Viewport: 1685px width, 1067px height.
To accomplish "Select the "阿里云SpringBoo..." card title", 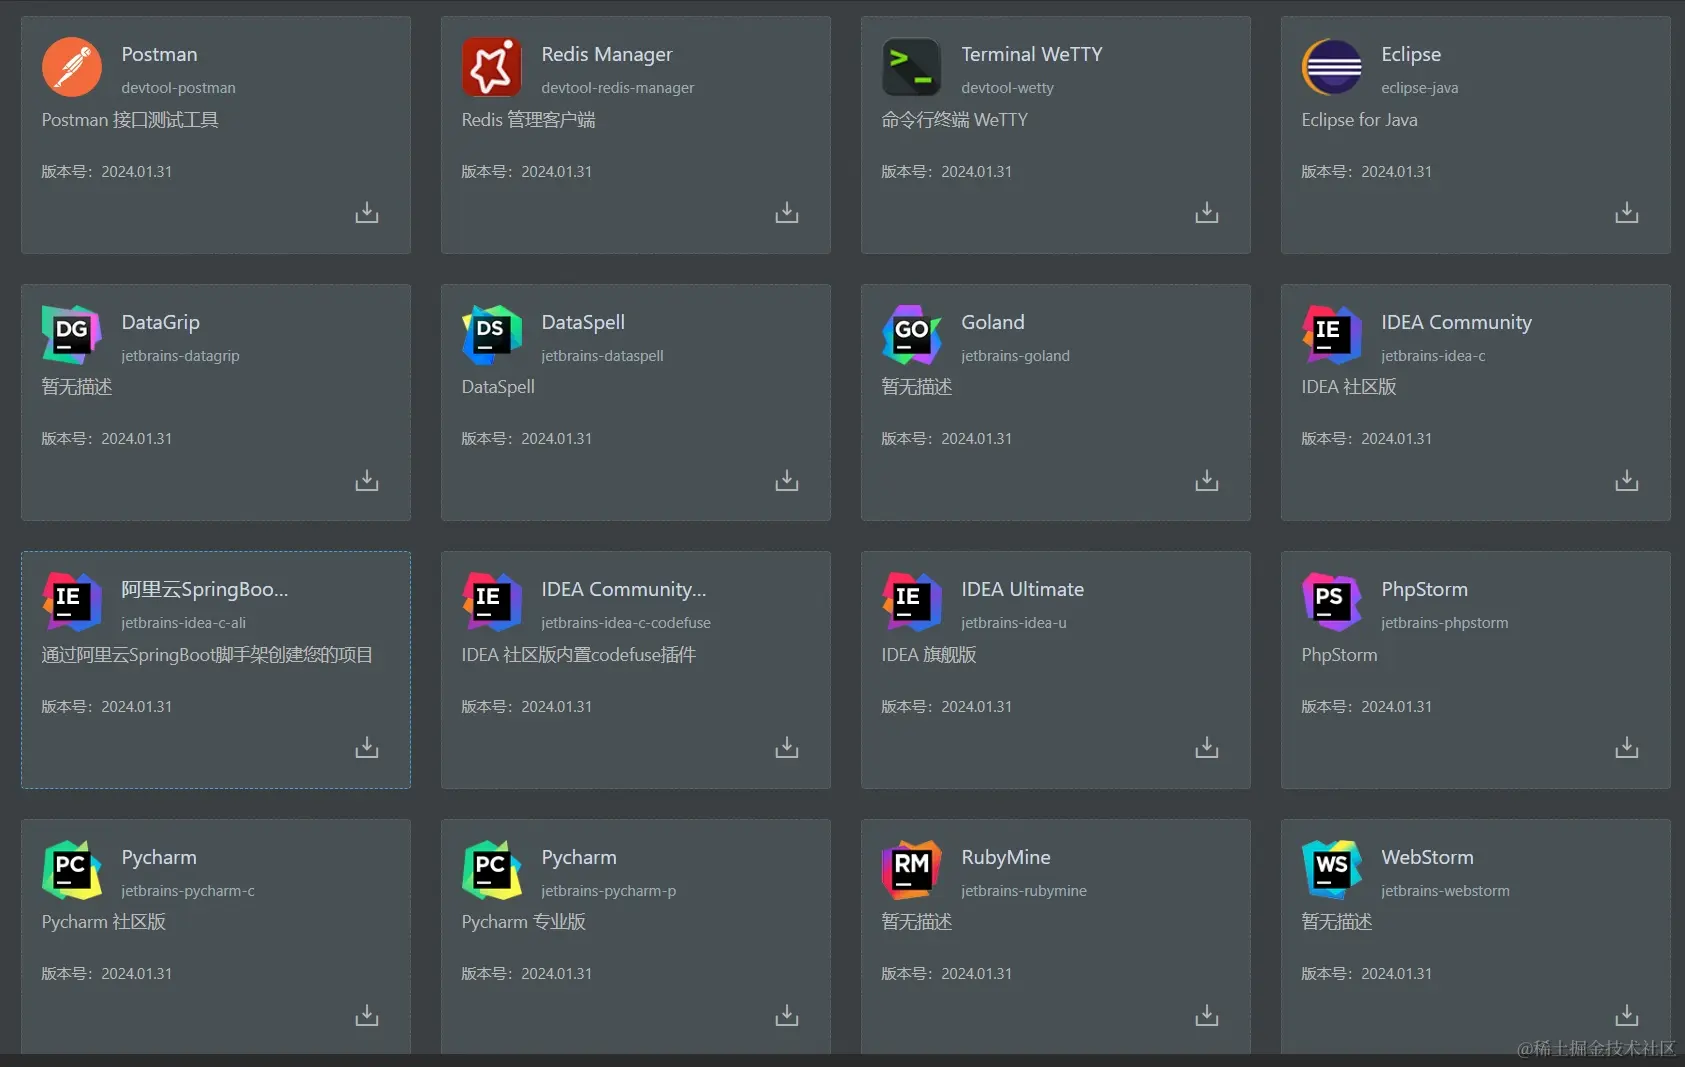I will point(205,589).
